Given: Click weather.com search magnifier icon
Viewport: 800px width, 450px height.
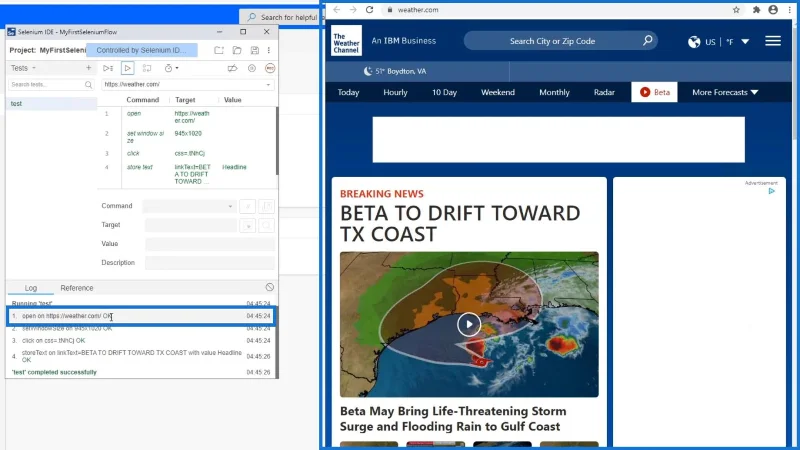Looking at the screenshot, I should coord(647,40).
